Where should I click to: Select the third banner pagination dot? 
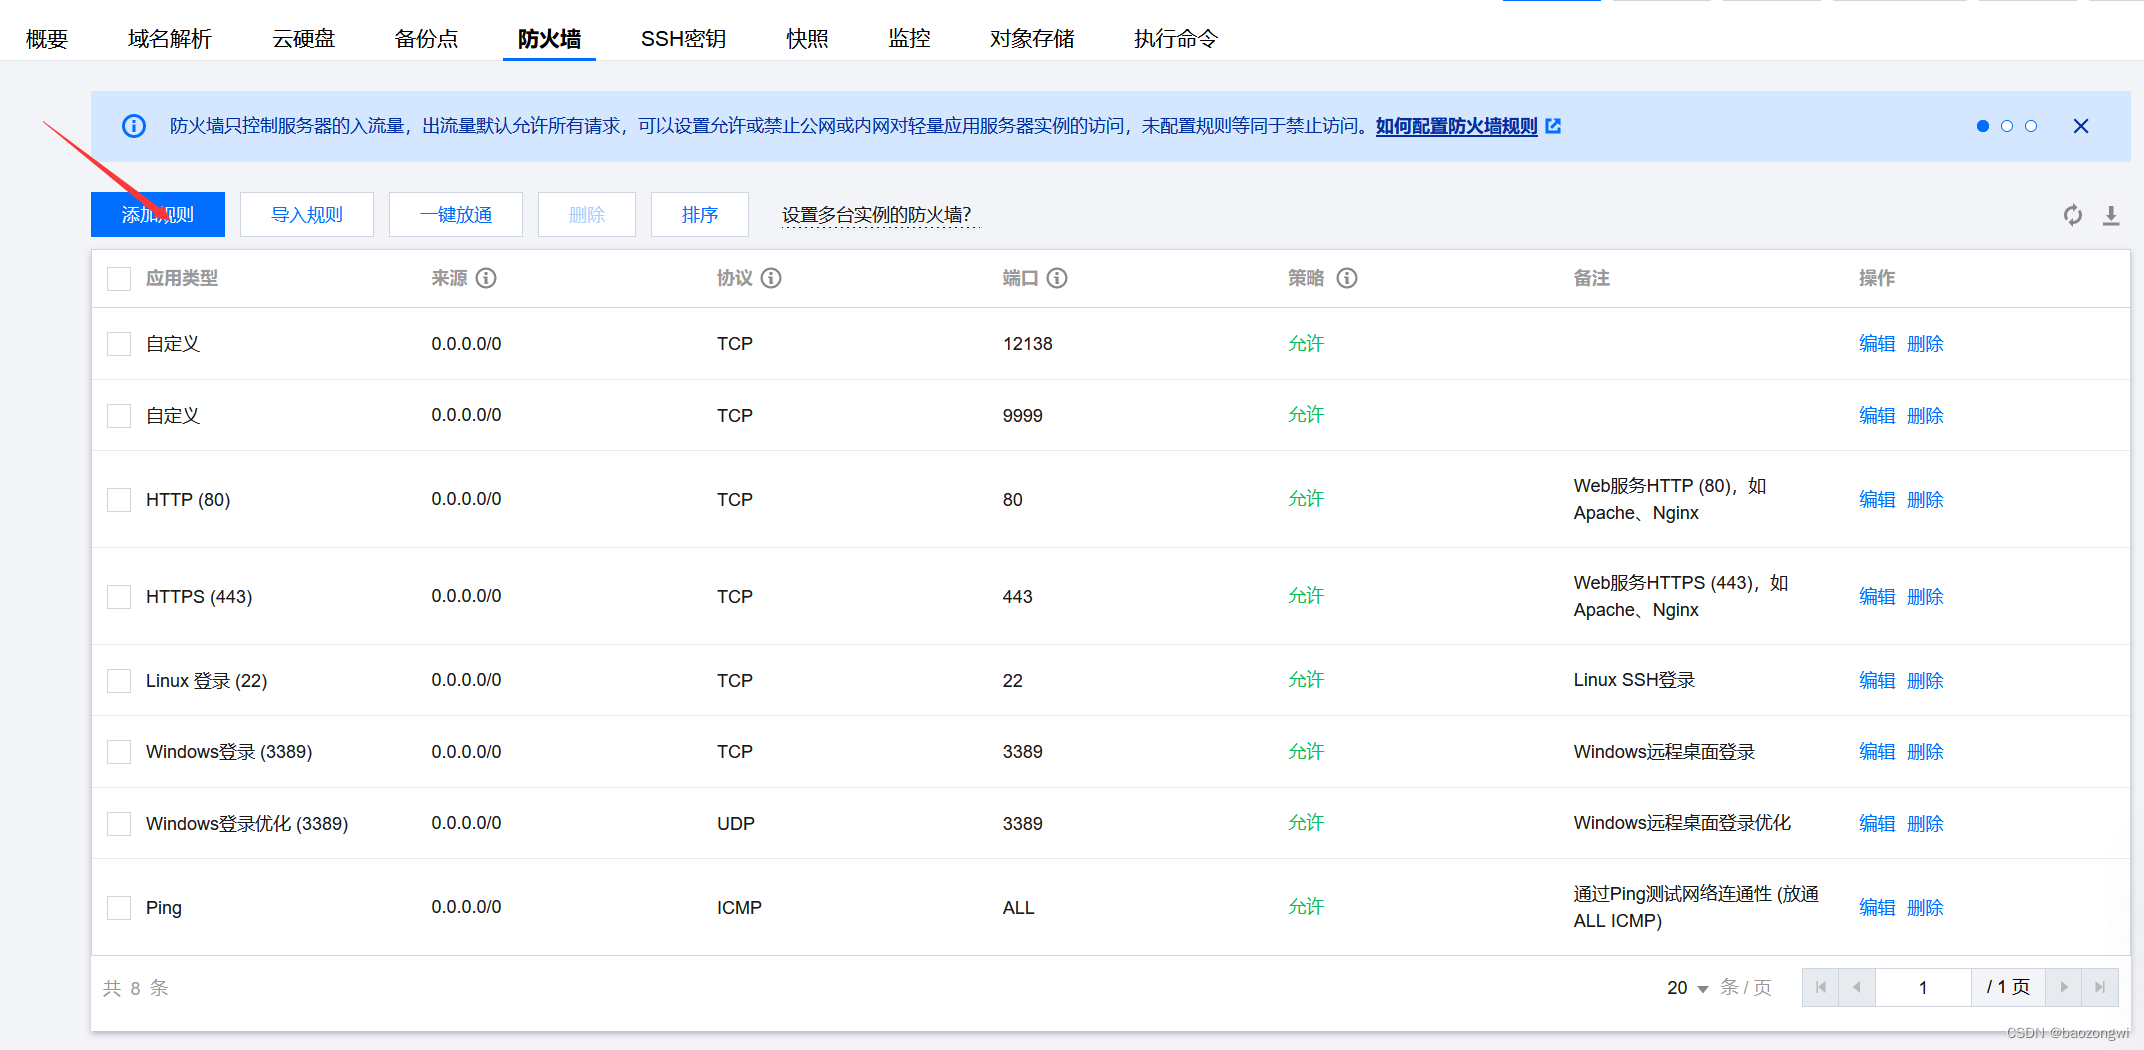pyautogui.click(x=2031, y=126)
